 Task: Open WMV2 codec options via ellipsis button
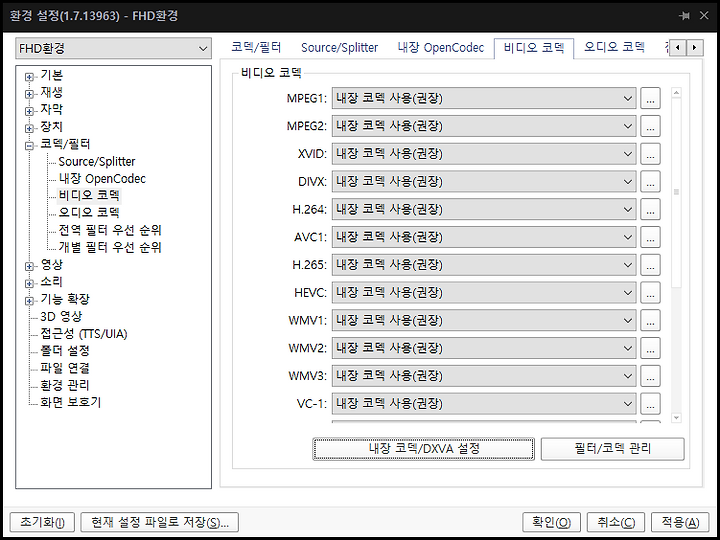650,348
